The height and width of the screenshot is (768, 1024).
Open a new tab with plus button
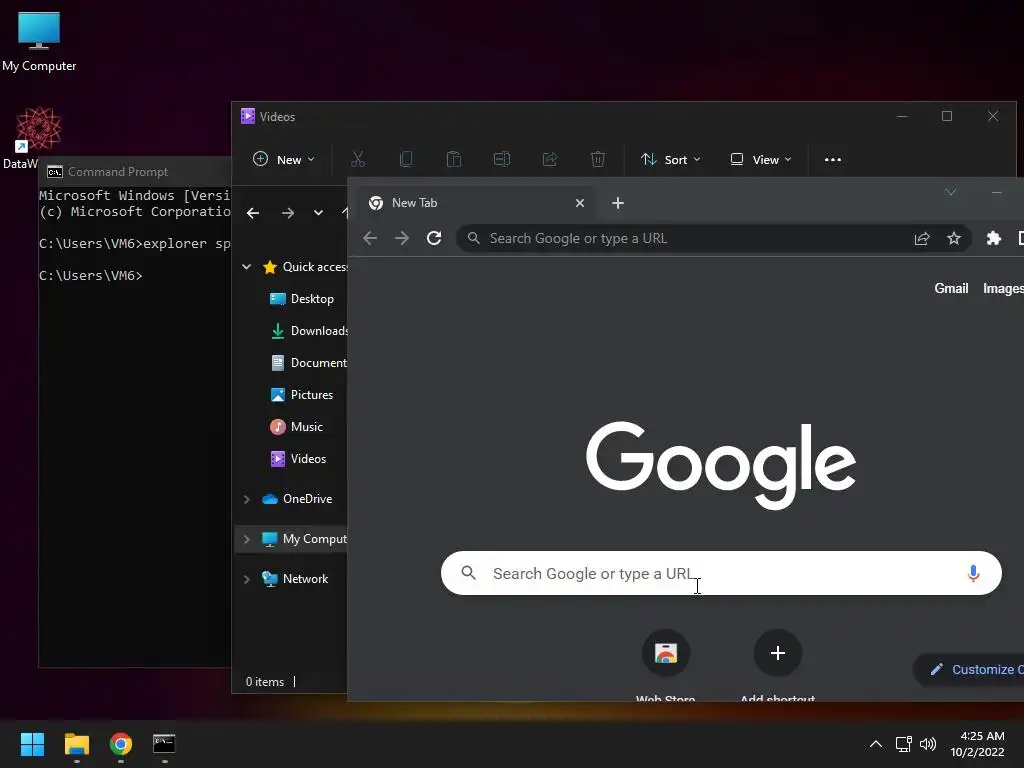(x=618, y=203)
